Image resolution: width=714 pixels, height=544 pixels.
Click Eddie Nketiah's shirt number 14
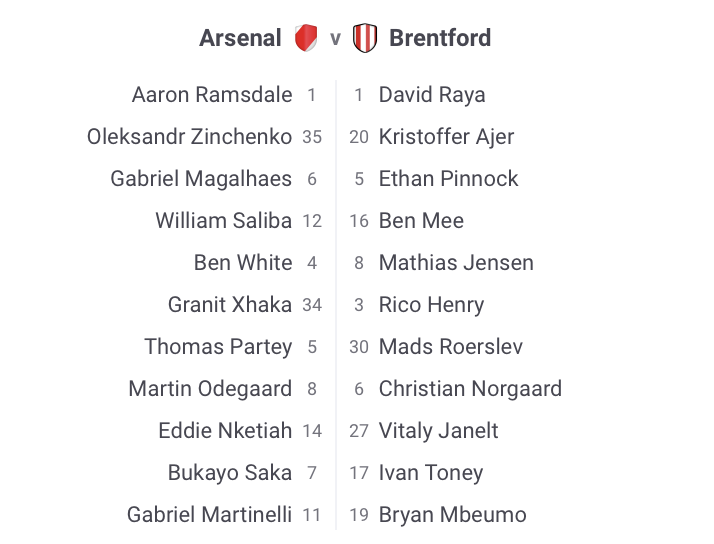click(312, 431)
